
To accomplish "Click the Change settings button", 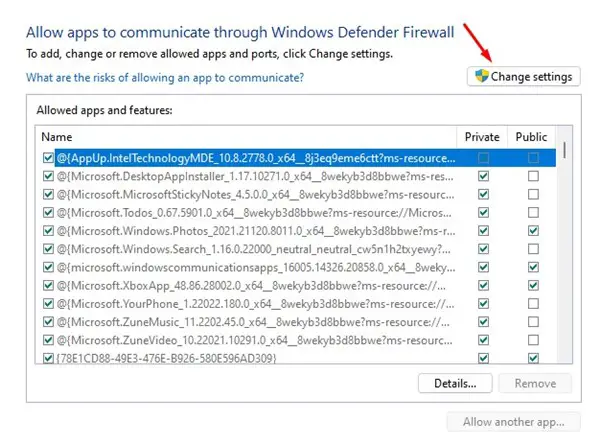I will click(523, 77).
